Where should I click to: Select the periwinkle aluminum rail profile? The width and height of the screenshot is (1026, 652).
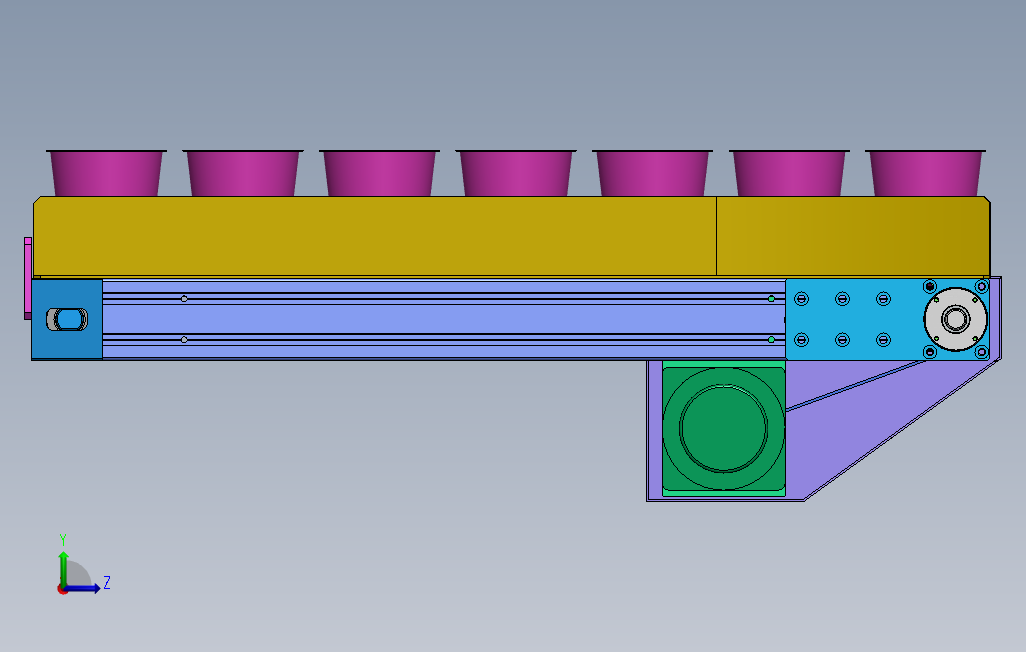[x=444, y=319]
